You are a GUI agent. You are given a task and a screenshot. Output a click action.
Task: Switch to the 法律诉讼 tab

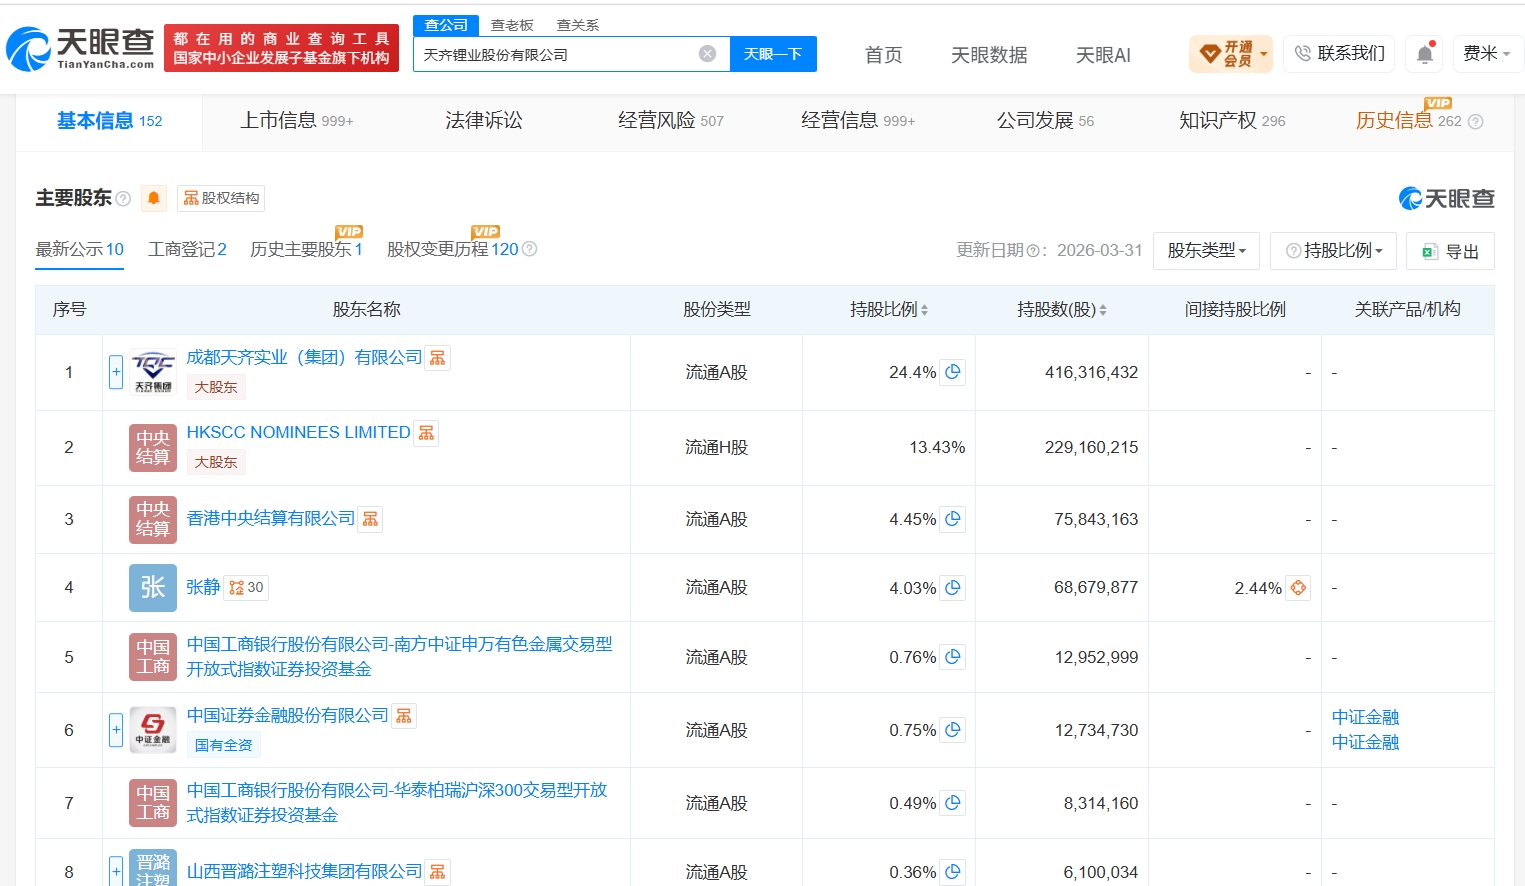(484, 121)
